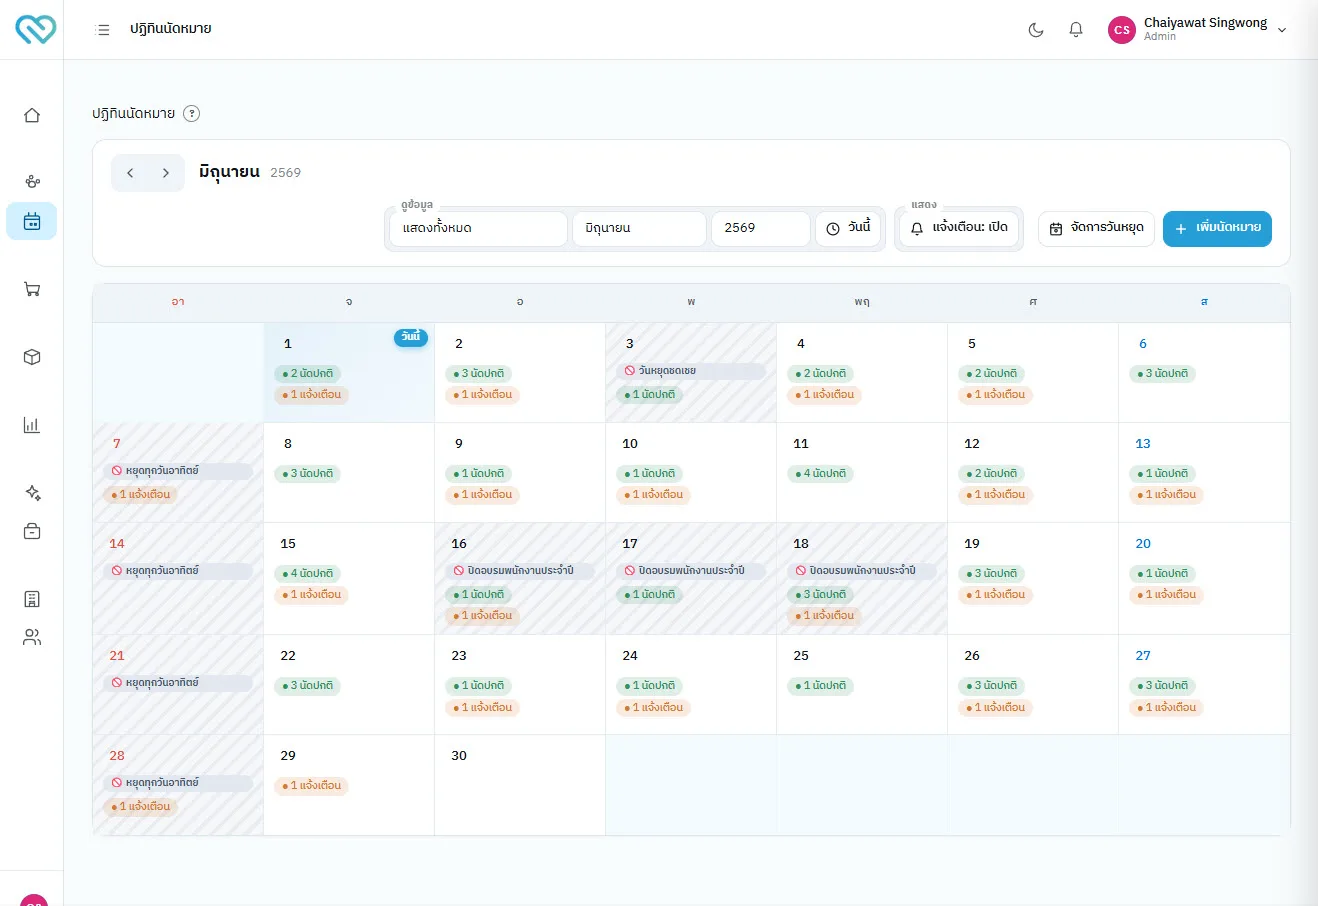Click the shopping cart sidebar icon
The height and width of the screenshot is (906, 1318).
tap(32, 289)
